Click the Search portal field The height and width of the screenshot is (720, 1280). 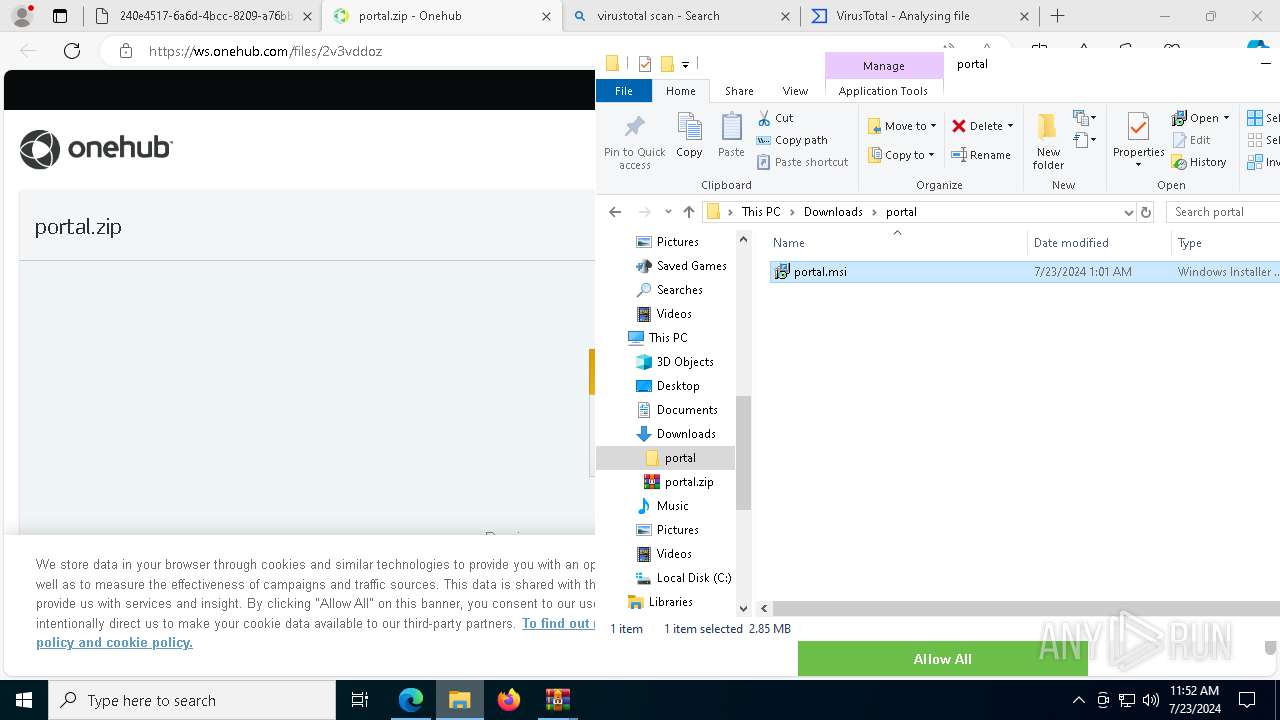click(x=1223, y=212)
